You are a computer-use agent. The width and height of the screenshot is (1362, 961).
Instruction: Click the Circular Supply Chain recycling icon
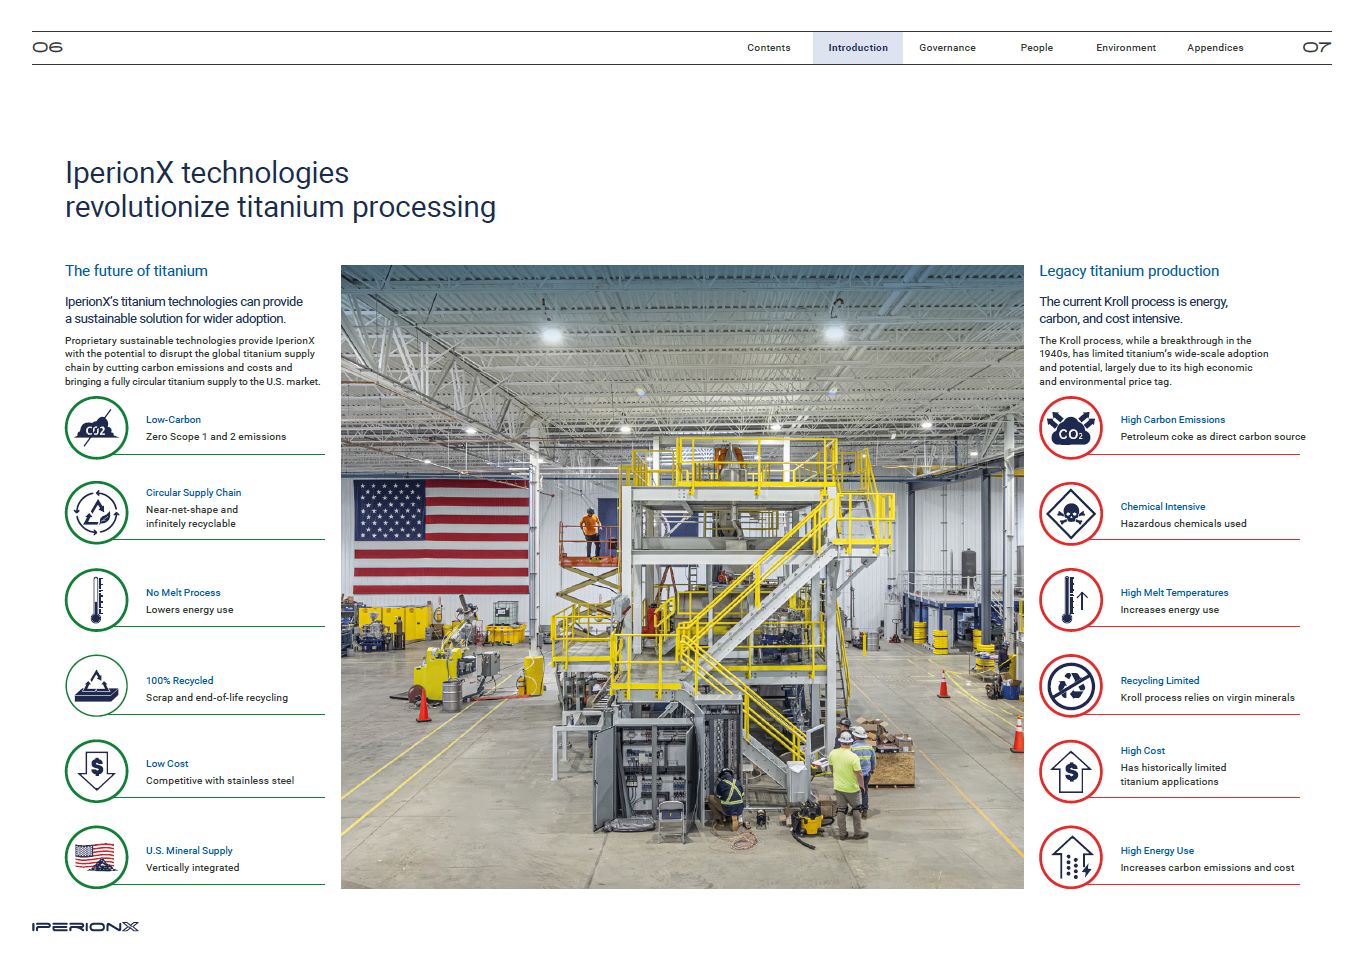click(97, 512)
